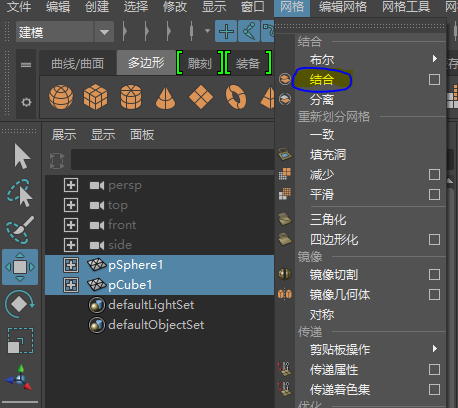
Task: Create a polygon cone from shelf
Action: tap(165, 97)
